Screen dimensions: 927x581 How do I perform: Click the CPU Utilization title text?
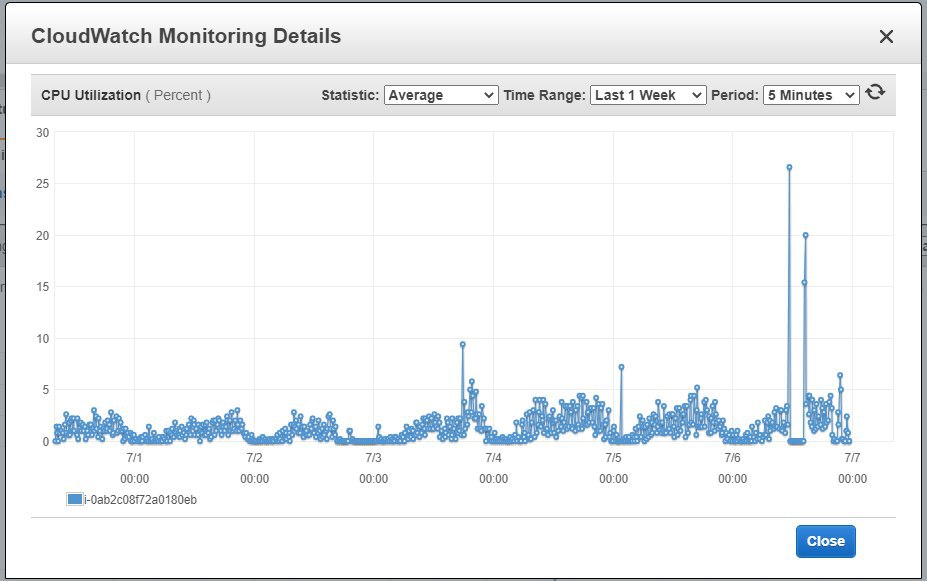tap(91, 95)
